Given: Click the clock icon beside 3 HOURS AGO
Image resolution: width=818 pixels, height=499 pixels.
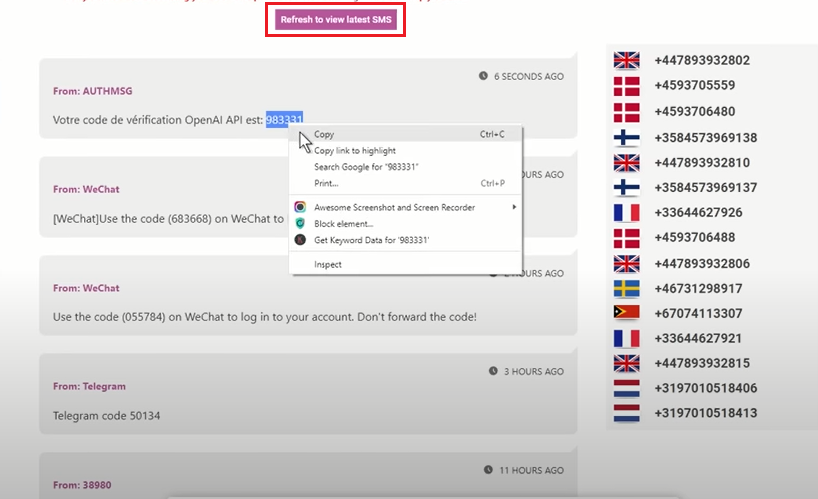Looking at the screenshot, I should click(493, 371).
